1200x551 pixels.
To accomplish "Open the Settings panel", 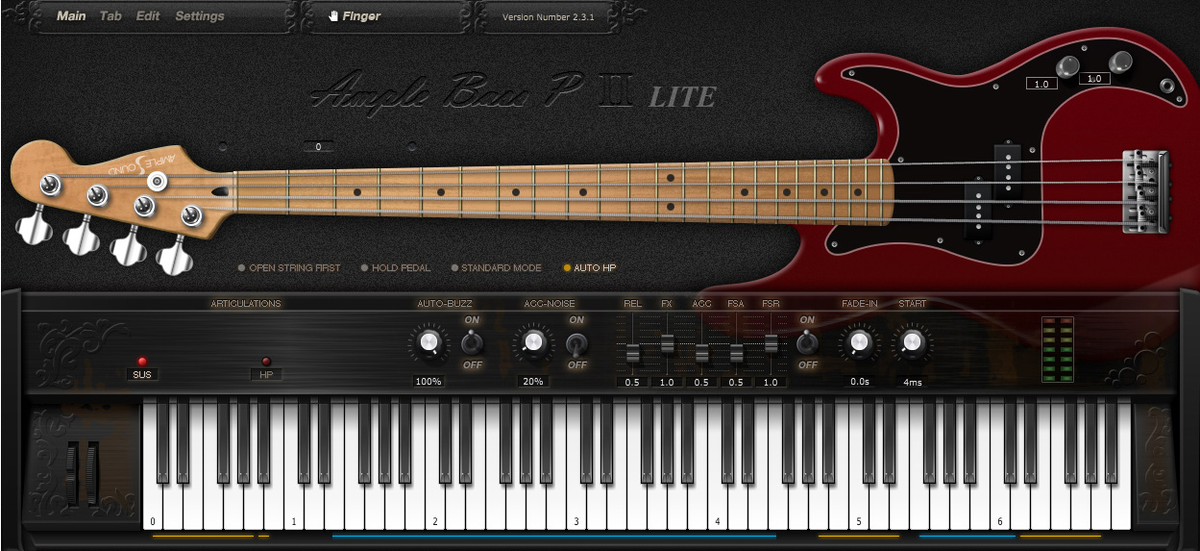I will point(200,16).
